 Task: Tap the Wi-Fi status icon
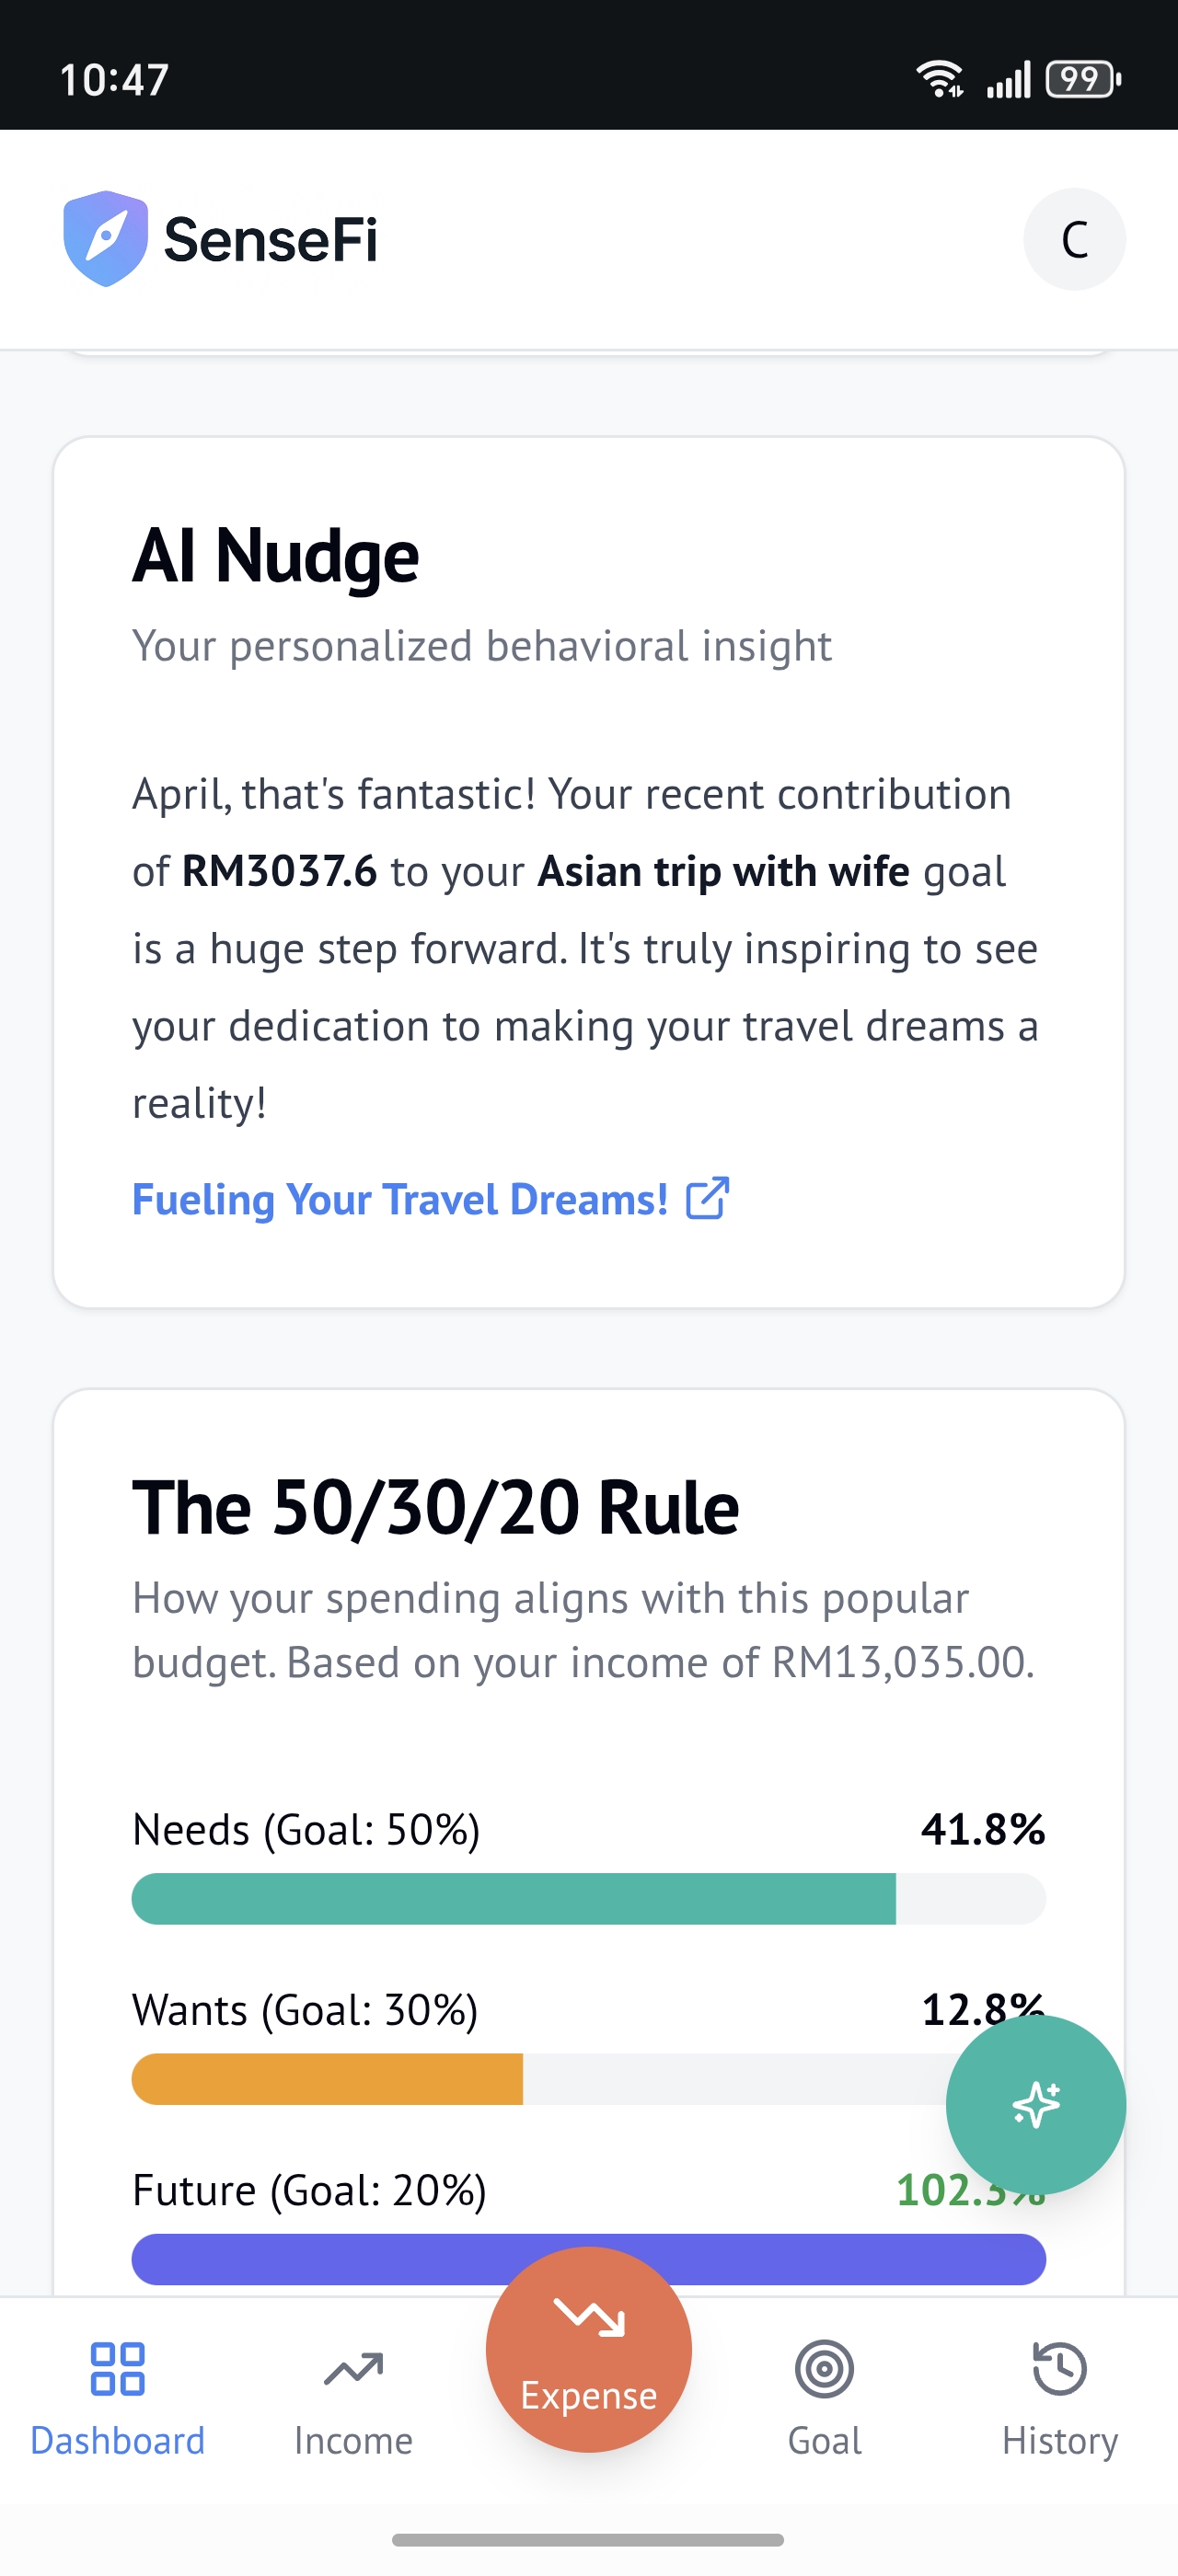click(939, 79)
